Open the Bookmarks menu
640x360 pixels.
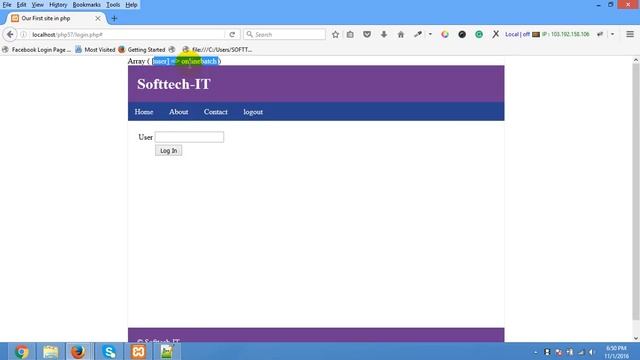pyautogui.click(x=87, y=5)
